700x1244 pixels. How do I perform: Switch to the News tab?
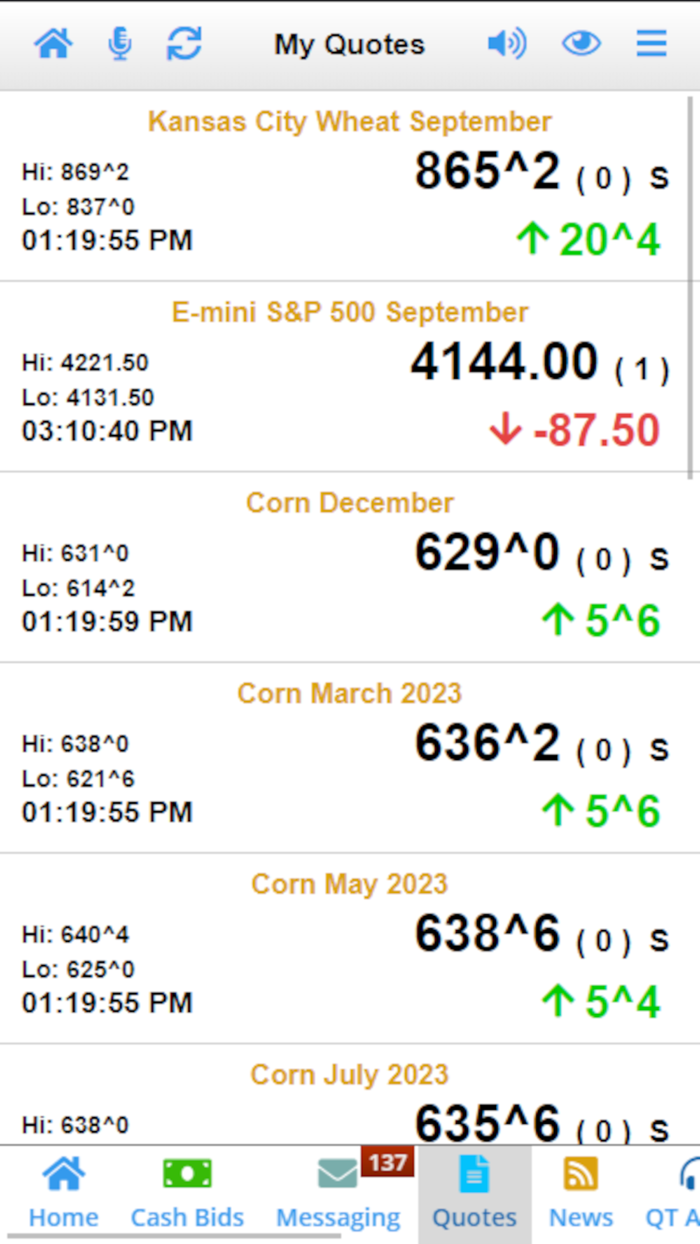point(580,1190)
